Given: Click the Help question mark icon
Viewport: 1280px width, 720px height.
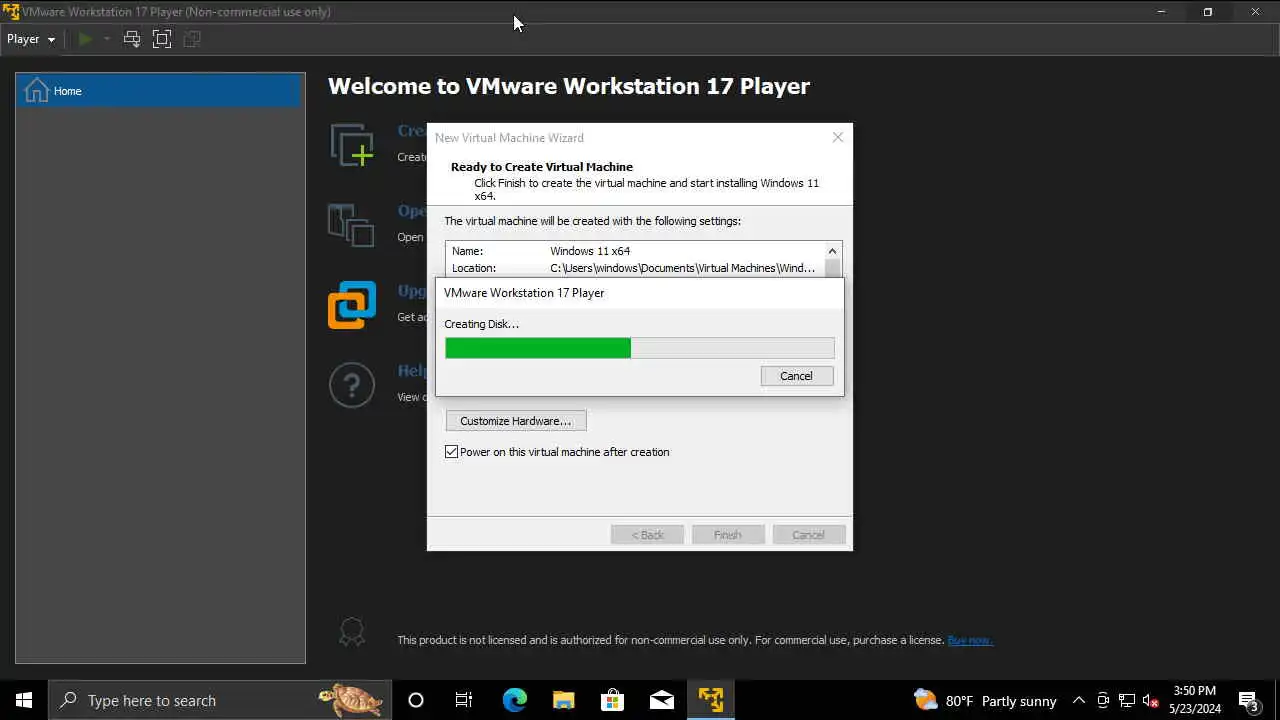Looking at the screenshot, I should click(x=352, y=385).
